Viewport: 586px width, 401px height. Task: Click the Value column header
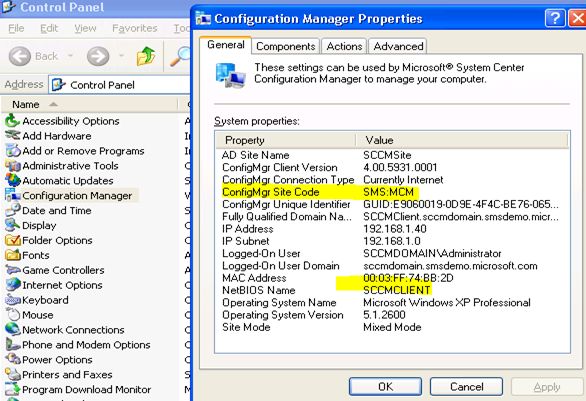click(x=462, y=140)
